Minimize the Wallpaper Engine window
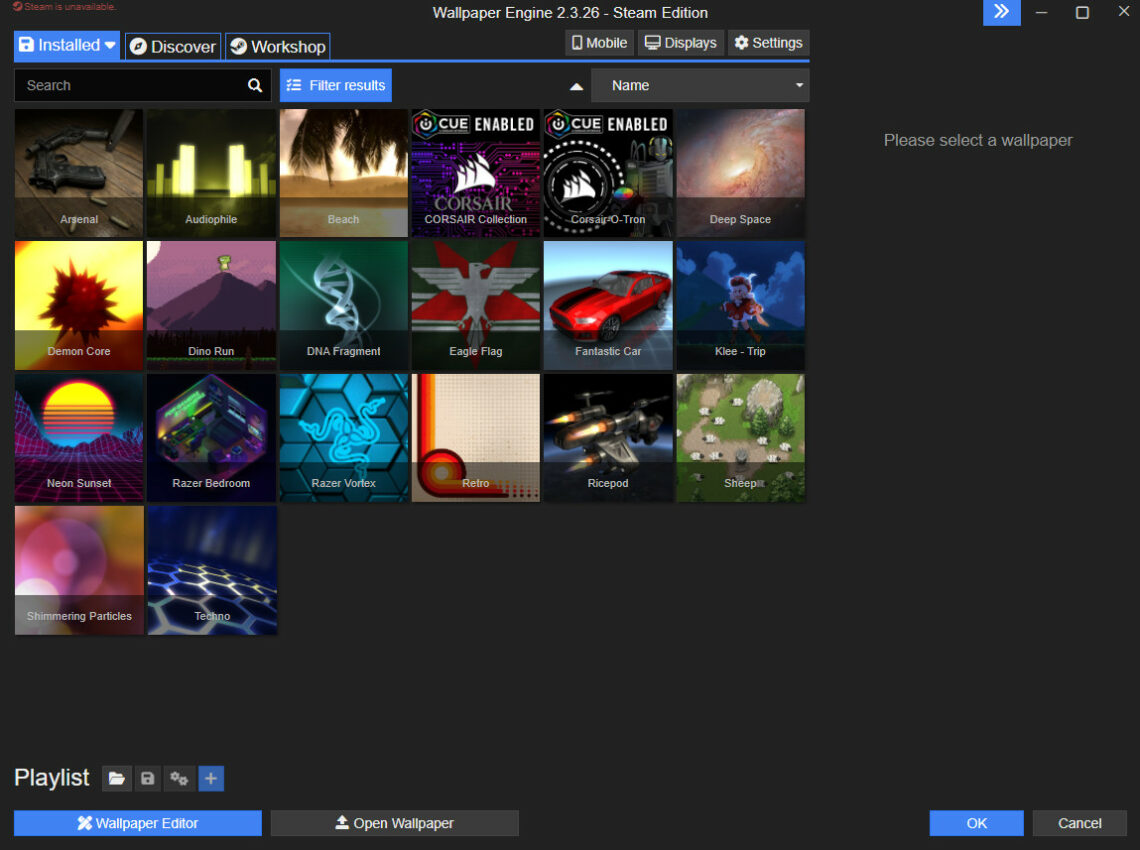Image resolution: width=1140 pixels, height=850 pixels. pos(1042,12)
